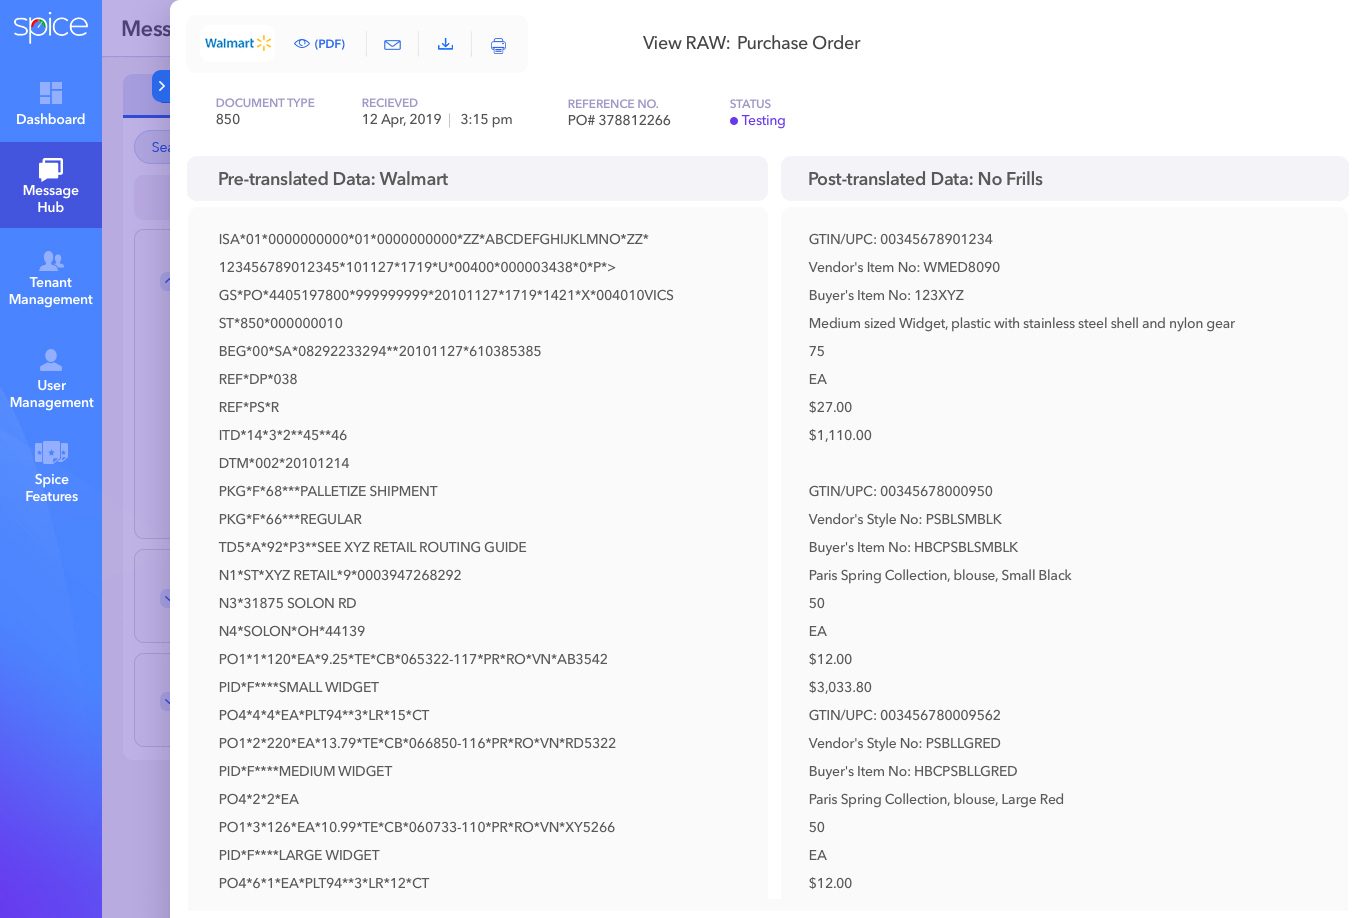1366x918 pixels.
Task: Select the Post-translated Data: No Frills header
Action: point(925,179)
